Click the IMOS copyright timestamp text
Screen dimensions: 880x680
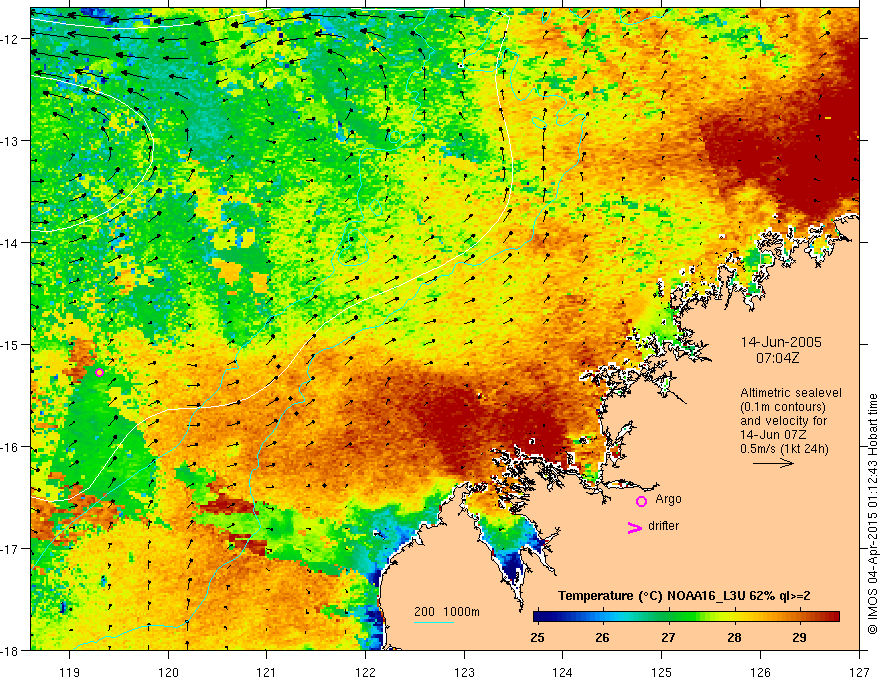coord(872,515)
